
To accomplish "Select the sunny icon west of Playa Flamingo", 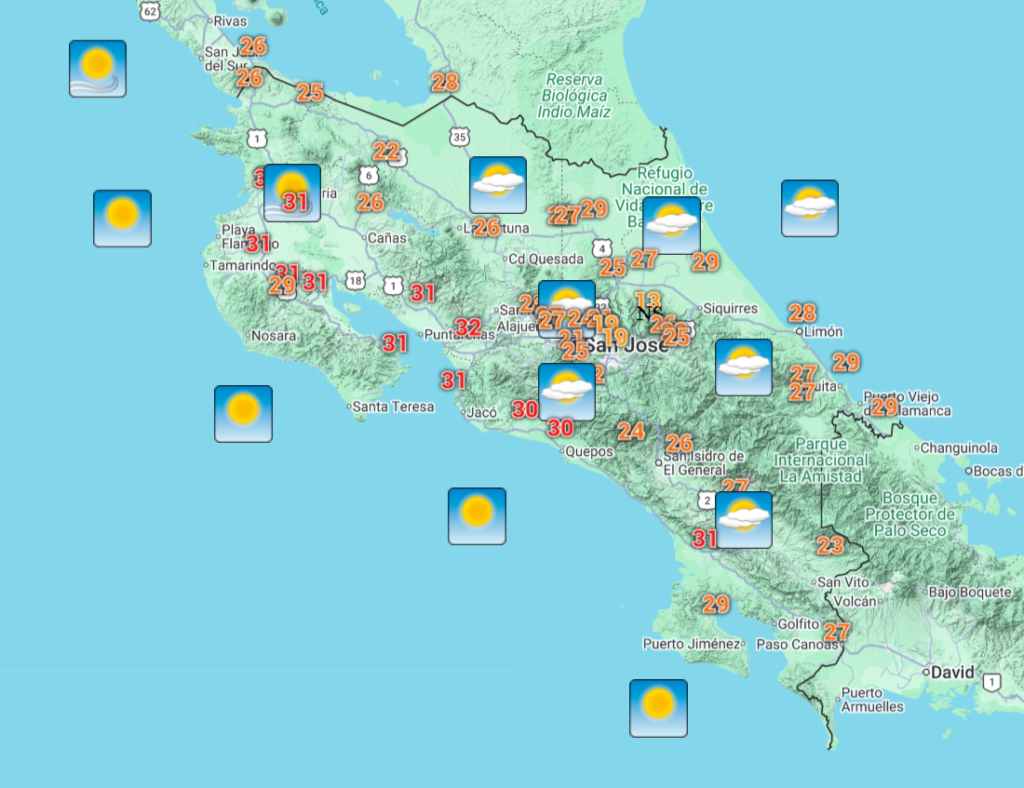I will [122, 218].
